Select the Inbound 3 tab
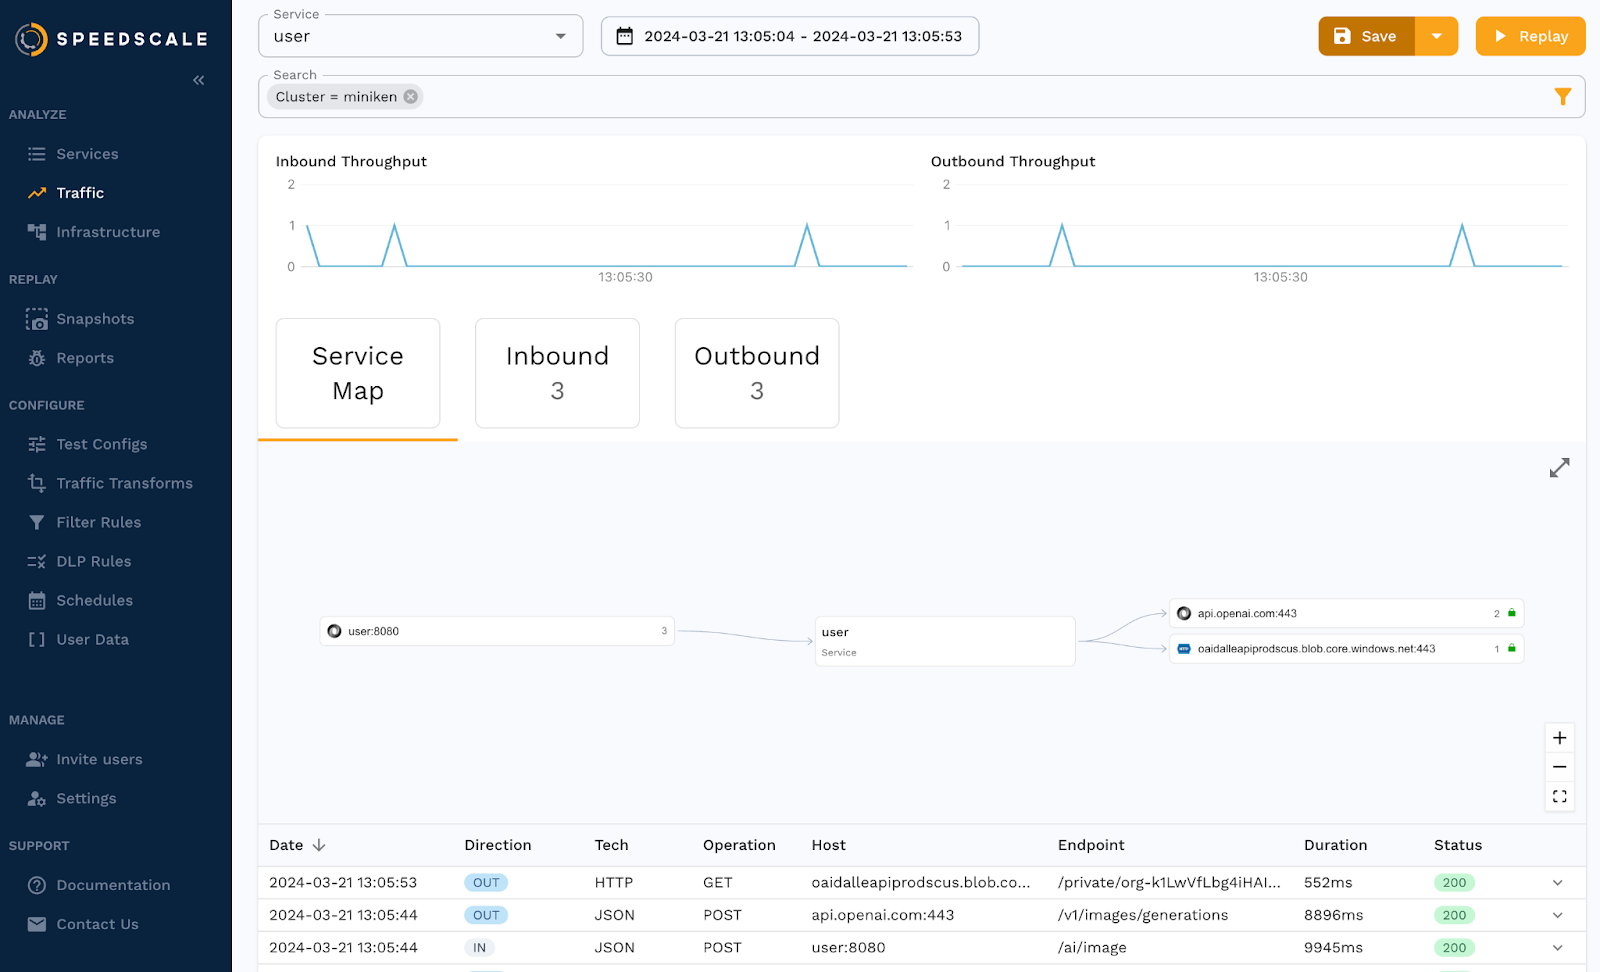The image size is (1600, 972). (557, 373)
